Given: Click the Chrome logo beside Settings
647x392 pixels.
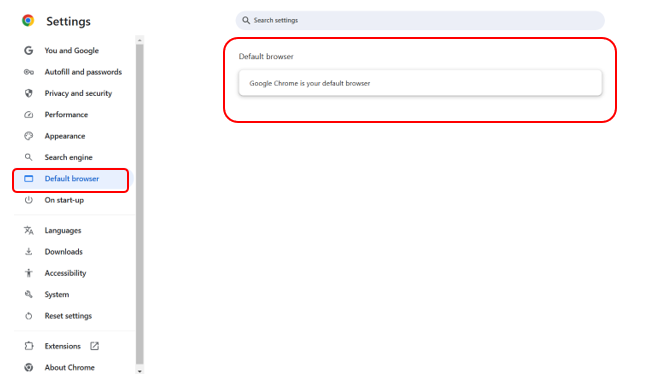Looking at the screenshot, I should (x=28, y=21).
